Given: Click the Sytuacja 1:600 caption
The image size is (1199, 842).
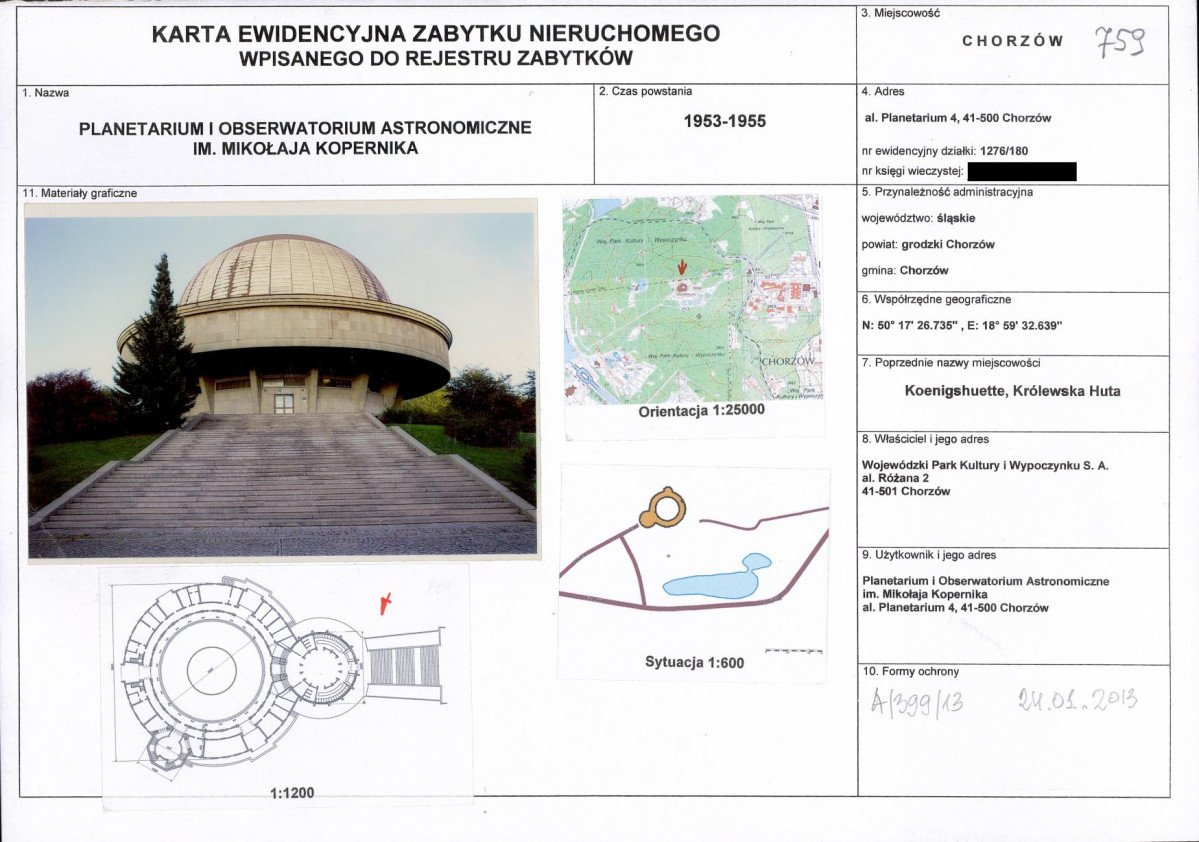Looking at the screenshot, I should (694, 663).
